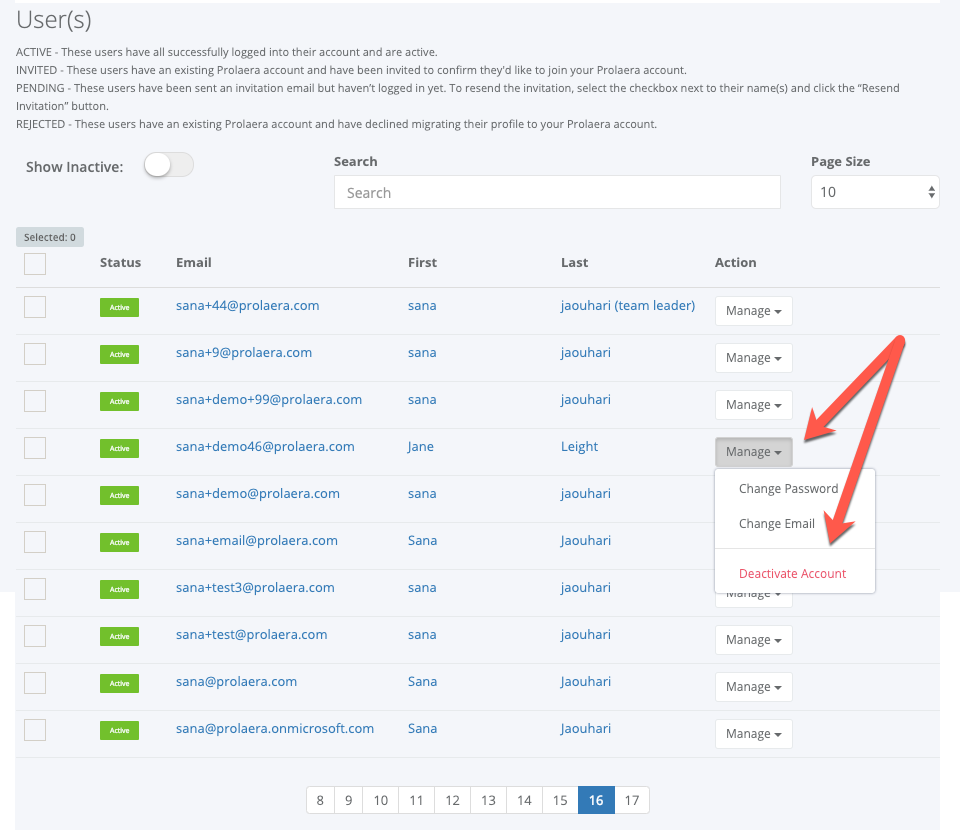Go to page 12
This screenshot has height=830, width=960.
tap(452, 800)
